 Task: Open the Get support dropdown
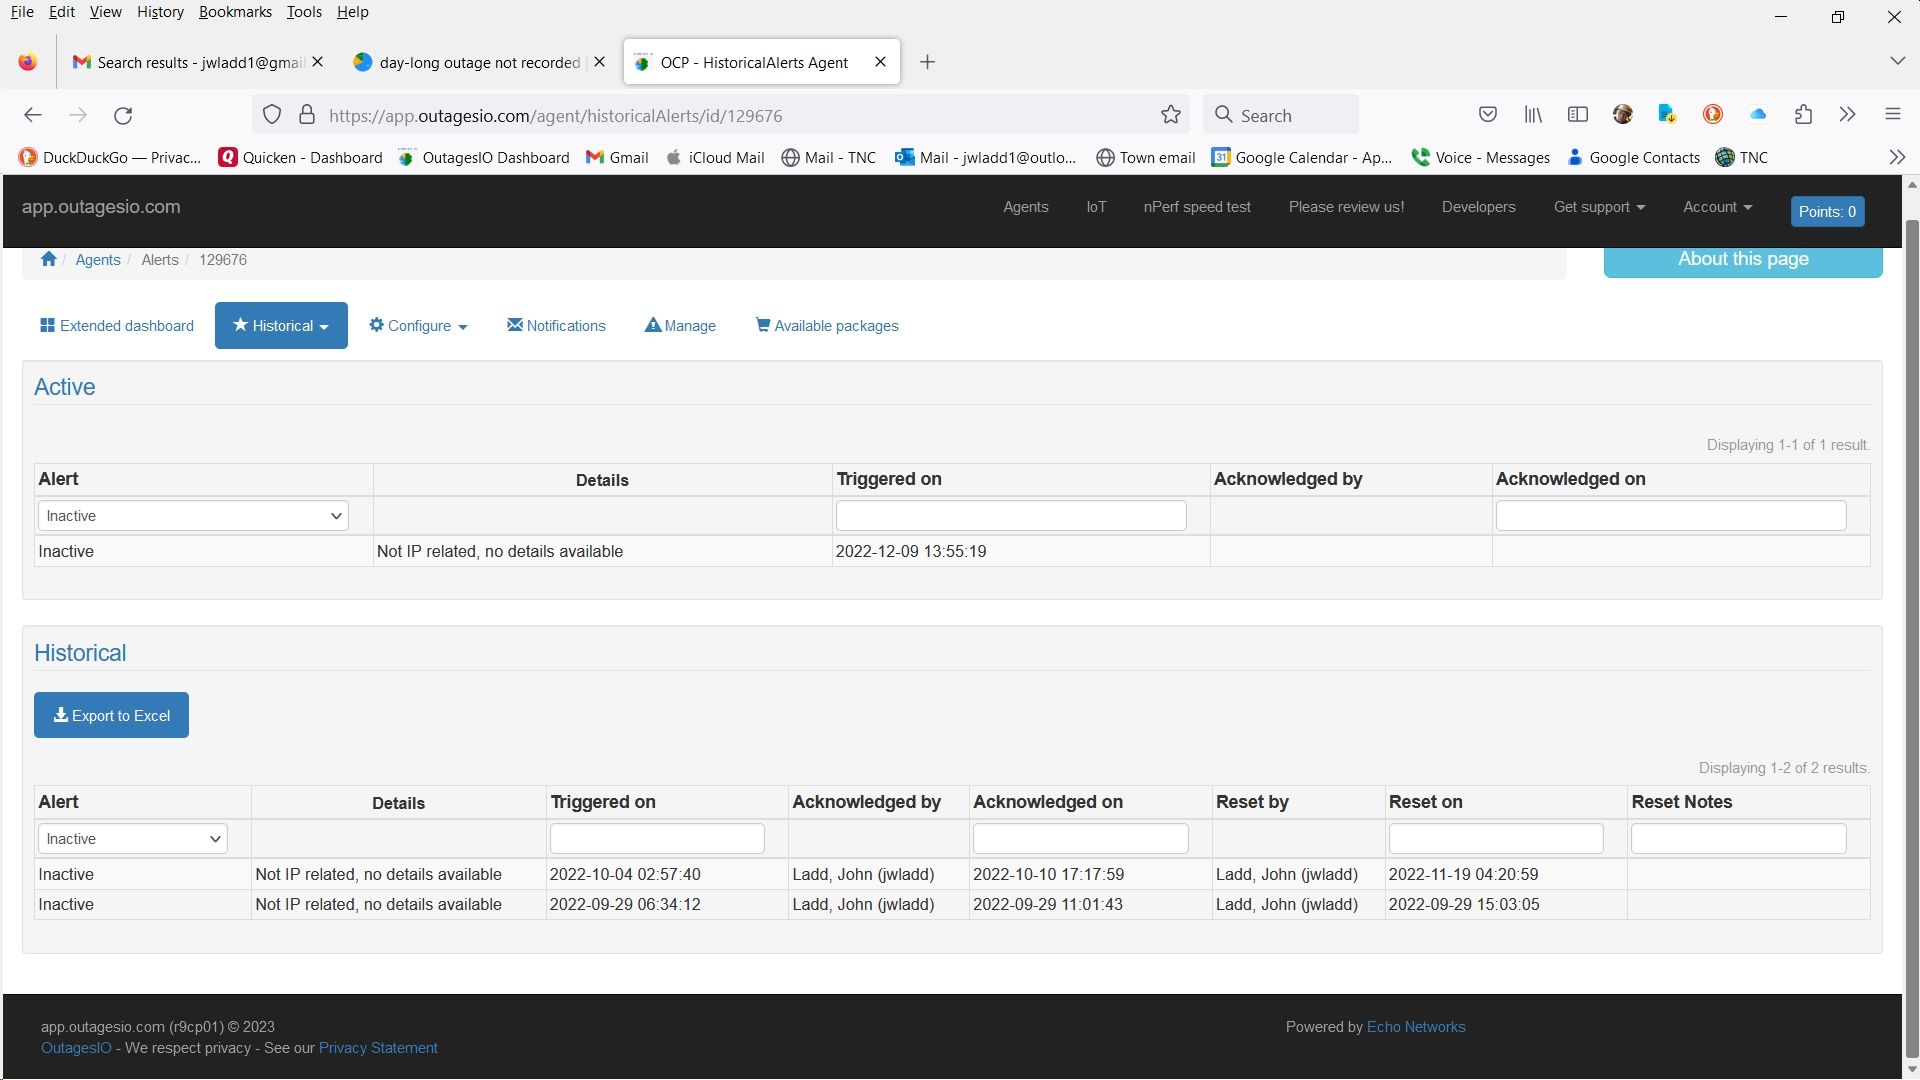coord(1599,207)
